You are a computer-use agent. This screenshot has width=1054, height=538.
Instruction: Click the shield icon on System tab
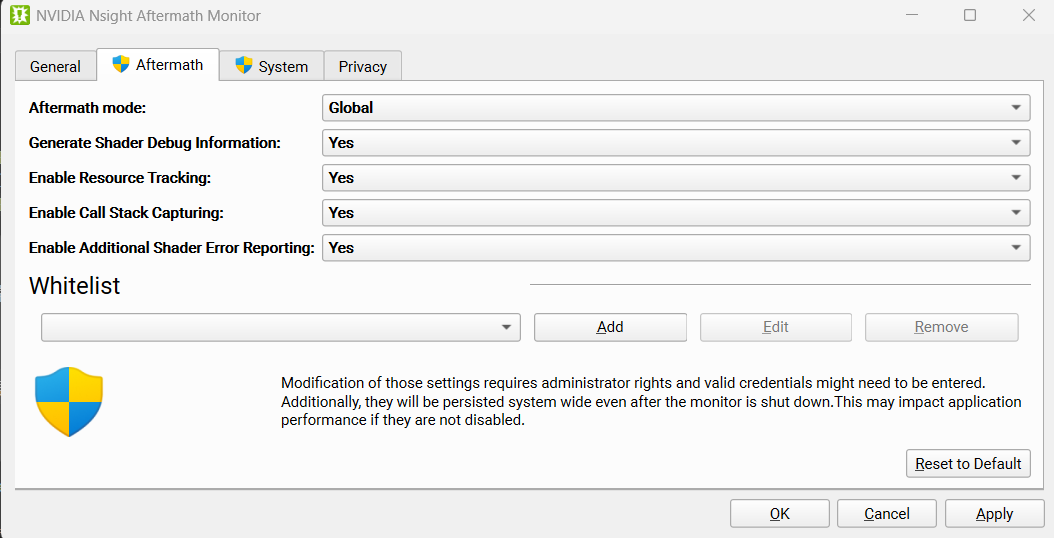pos(243,66)
